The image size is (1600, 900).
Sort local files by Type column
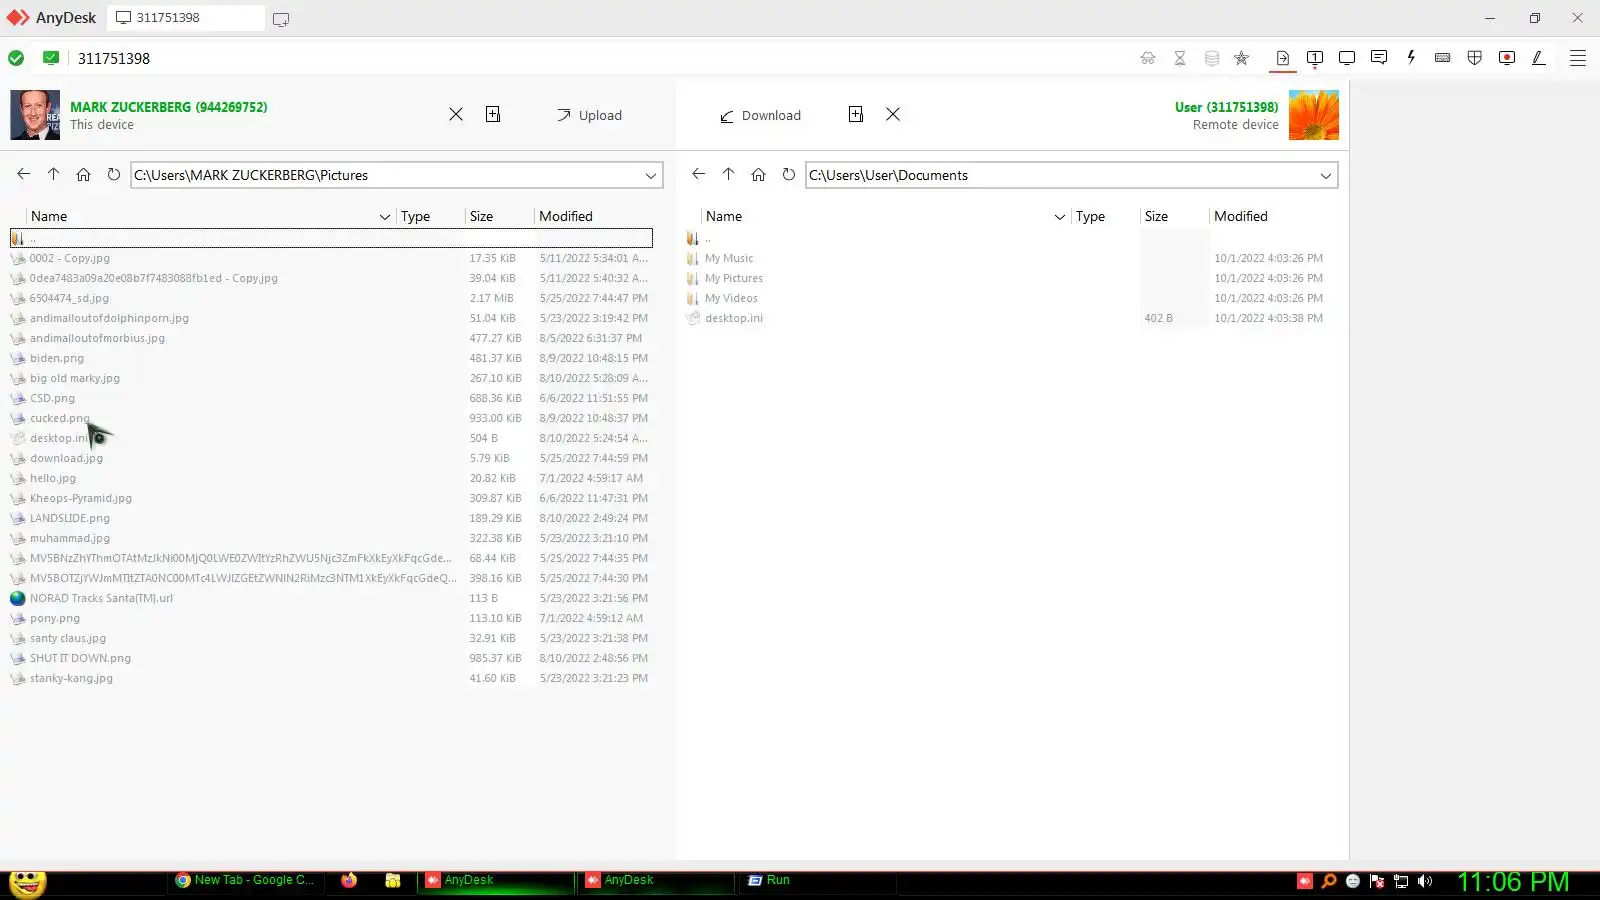coord(415,216)
